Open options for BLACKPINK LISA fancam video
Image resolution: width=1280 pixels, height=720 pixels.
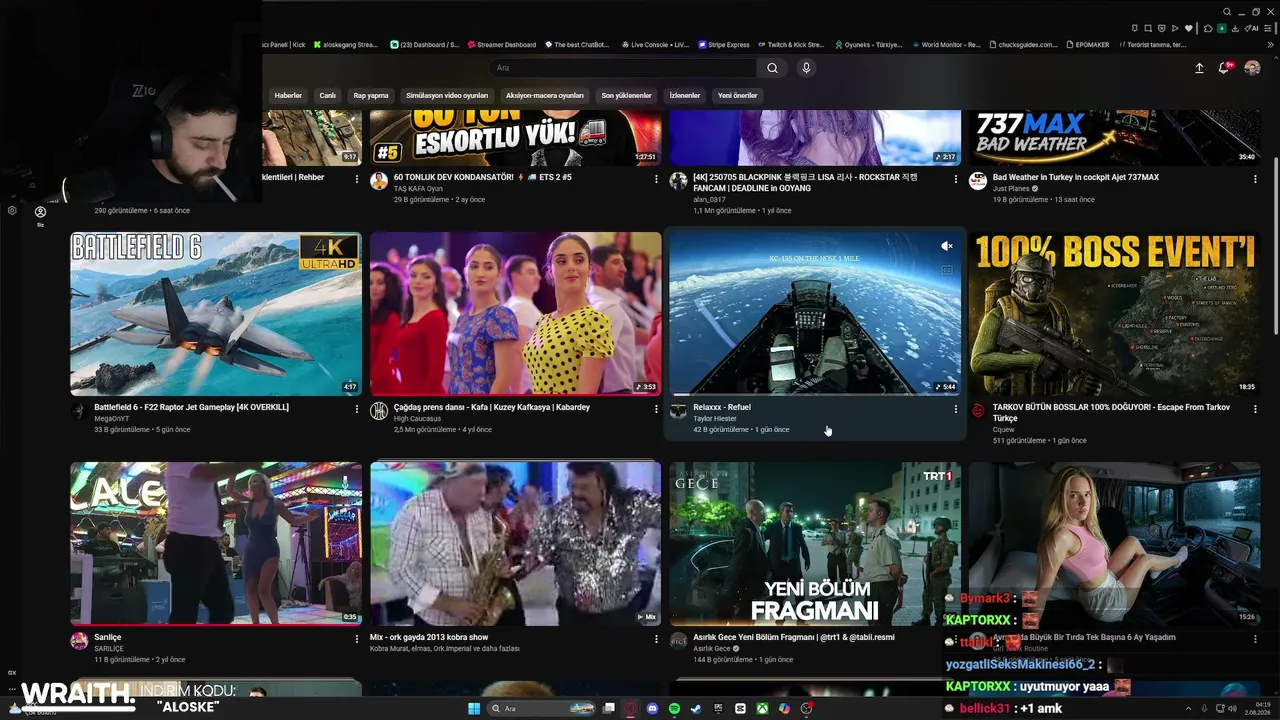tap(955, 178)
